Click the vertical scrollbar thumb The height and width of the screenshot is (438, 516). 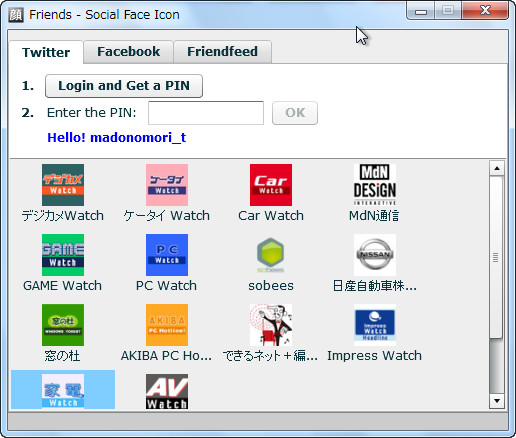496,257
